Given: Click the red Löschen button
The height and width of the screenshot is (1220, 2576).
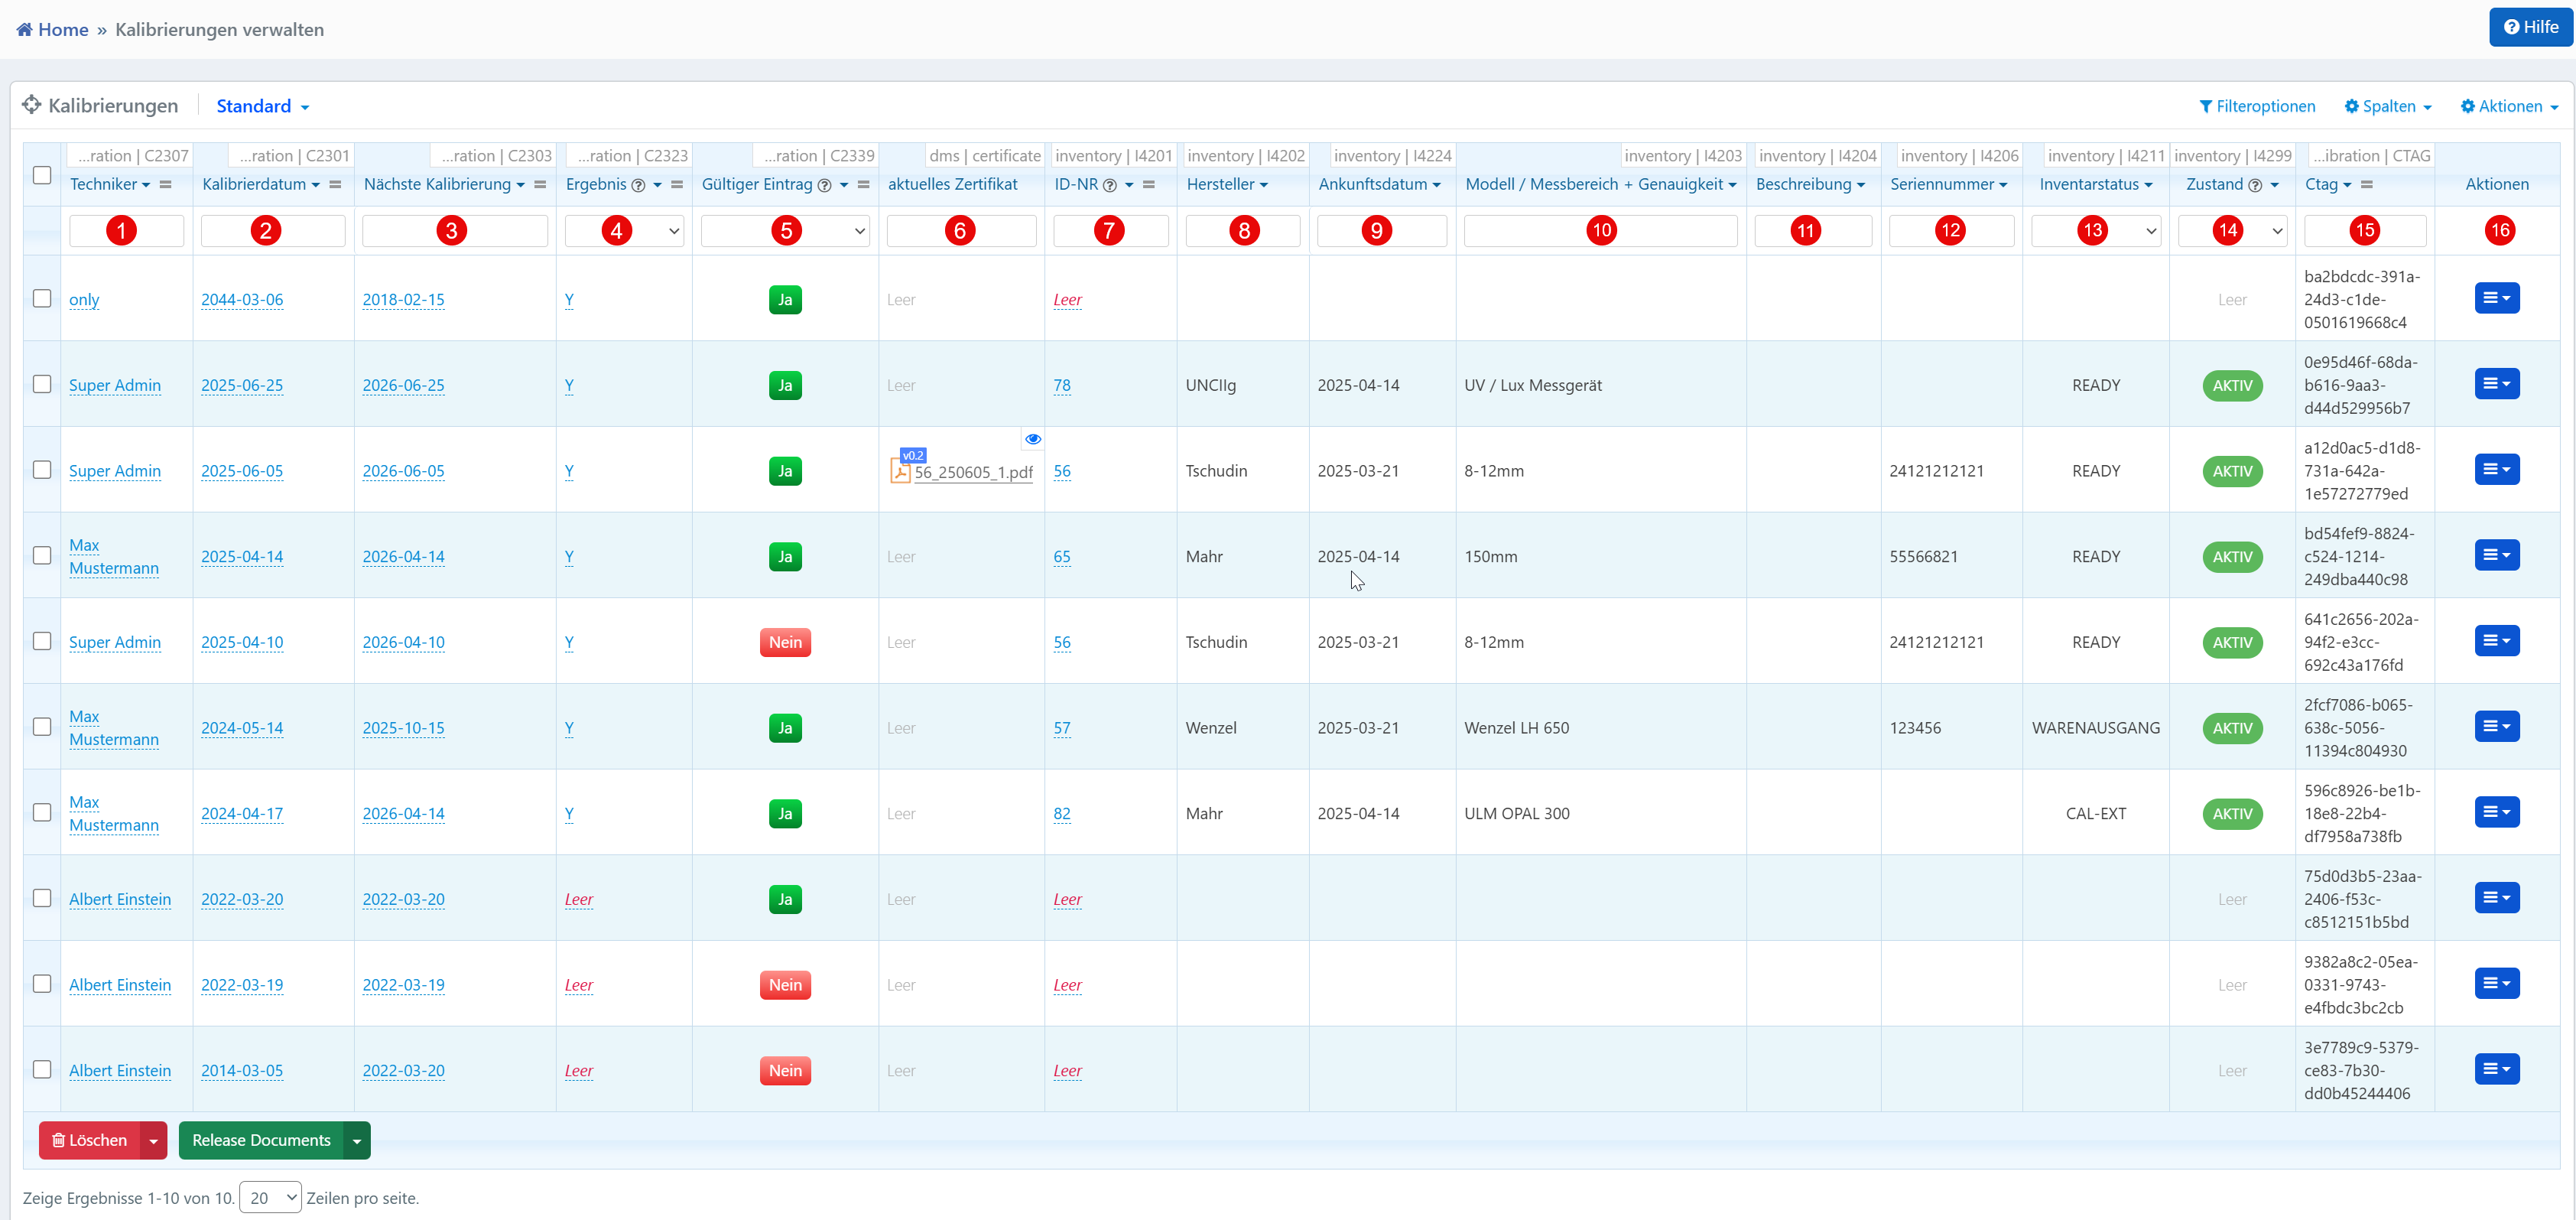Looking at the screenshot, I should click(x=89, y=1140).
